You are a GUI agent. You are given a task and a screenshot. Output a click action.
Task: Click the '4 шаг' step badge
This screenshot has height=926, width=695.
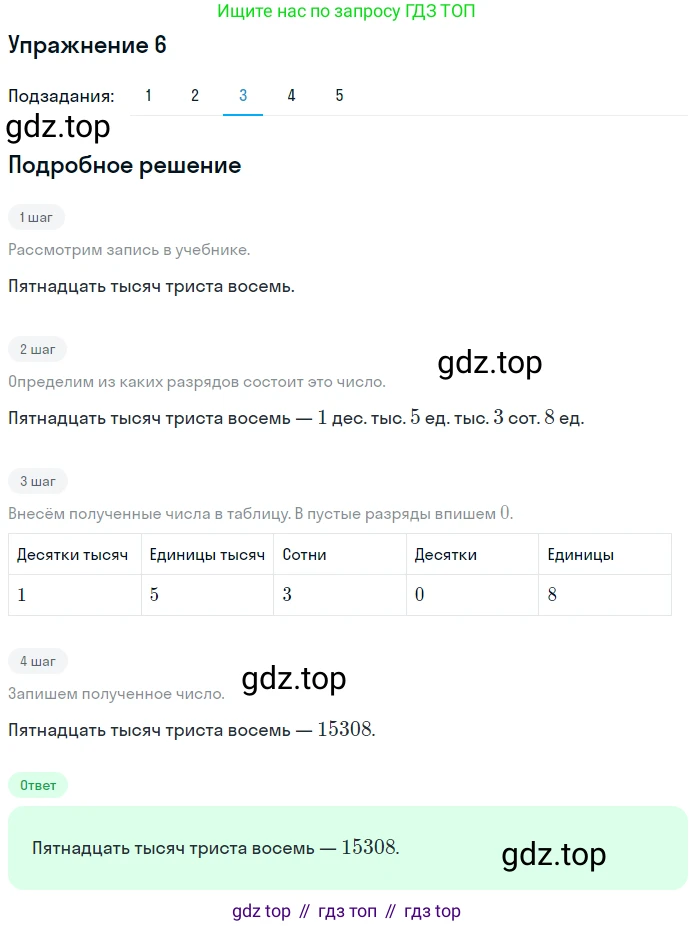[x=38, y=661]
